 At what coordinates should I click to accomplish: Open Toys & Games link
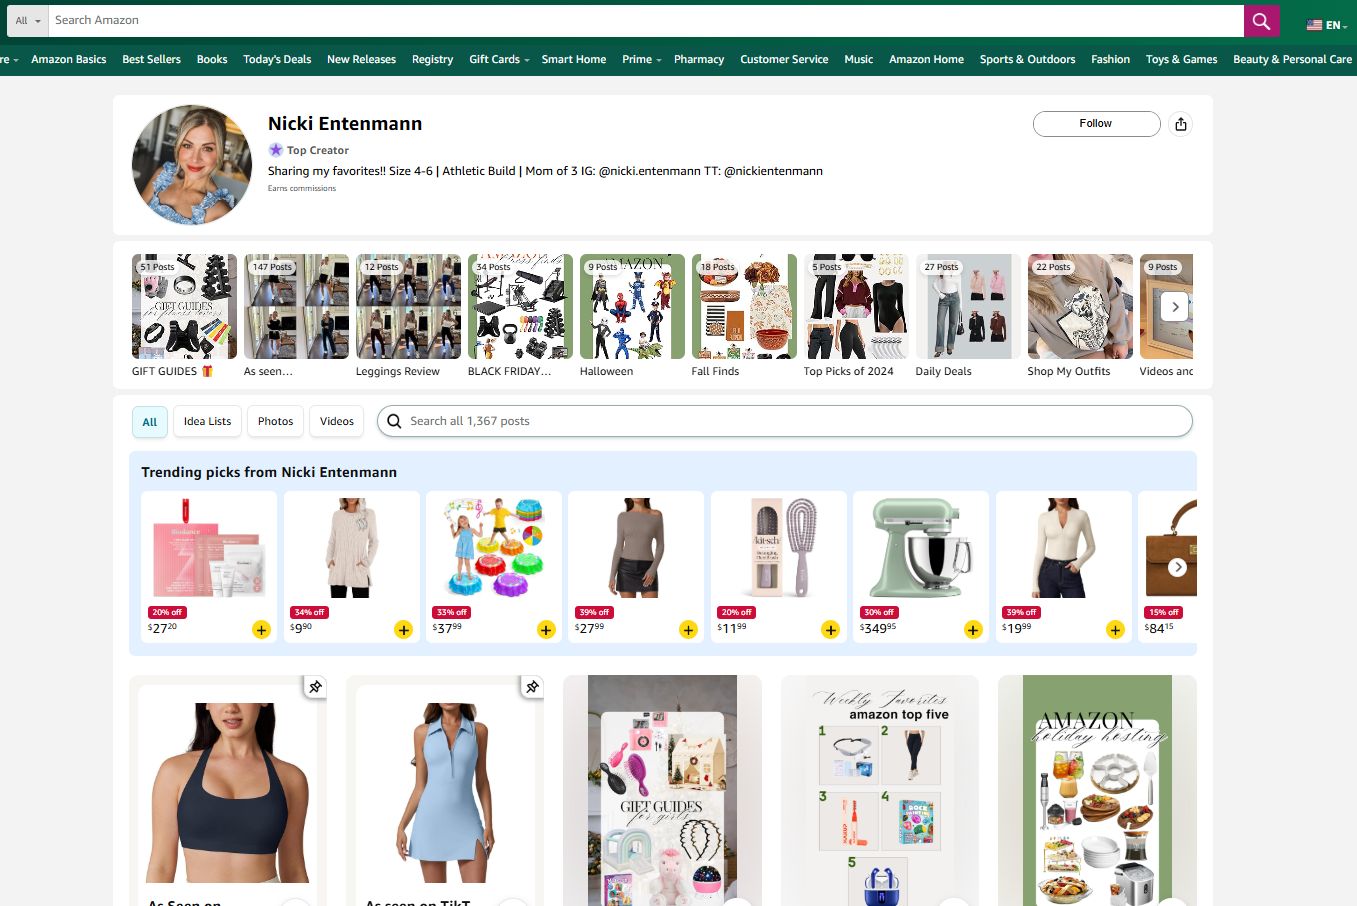point(1182,59)
